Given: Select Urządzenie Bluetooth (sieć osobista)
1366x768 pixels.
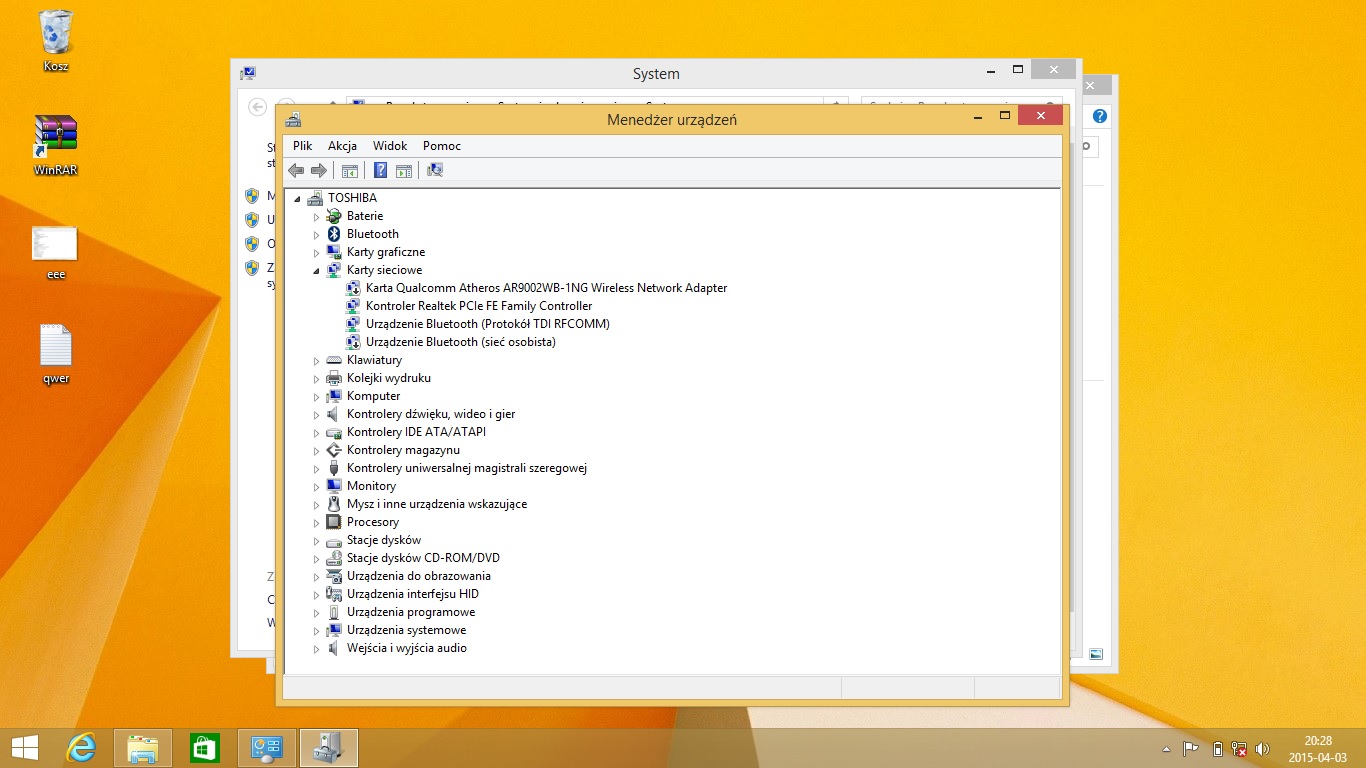Looking at the screenshot, I should (461, 342).
